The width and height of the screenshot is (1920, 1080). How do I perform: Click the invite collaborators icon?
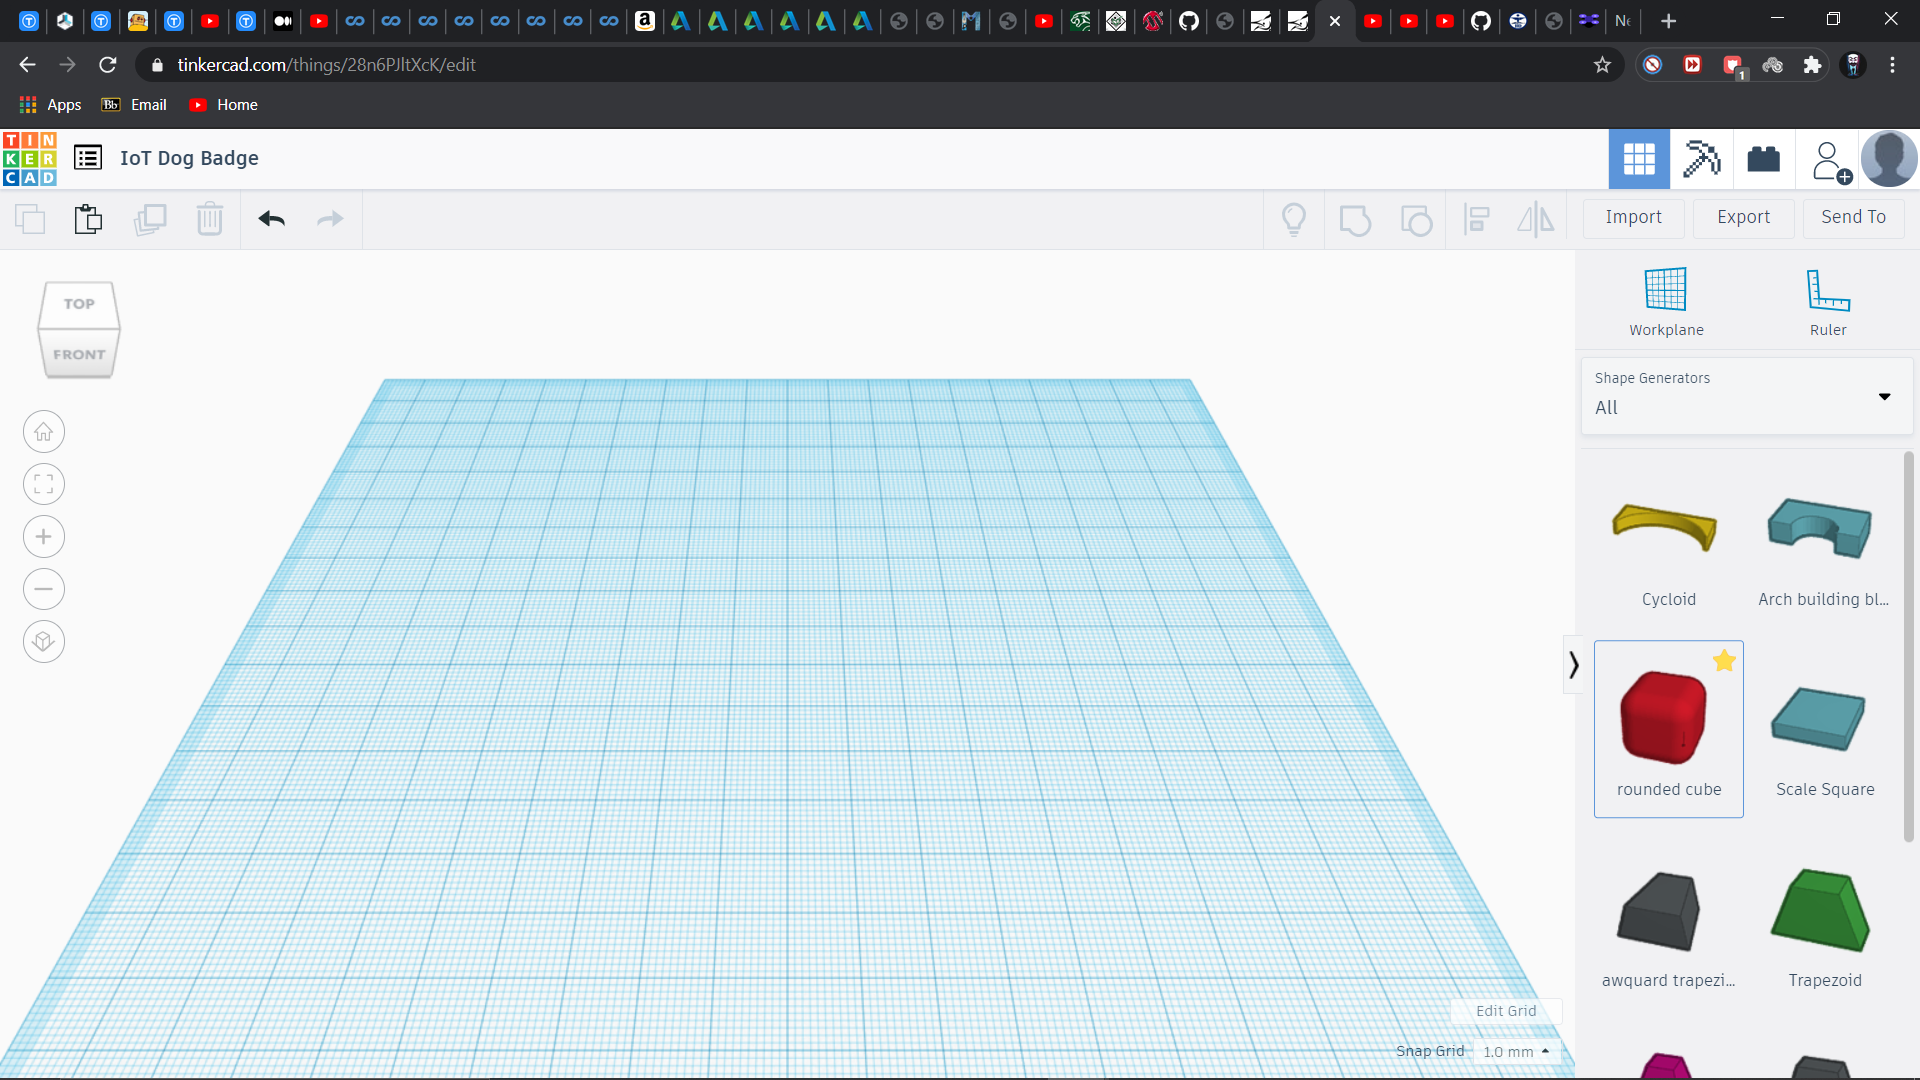click(1828, 159)
